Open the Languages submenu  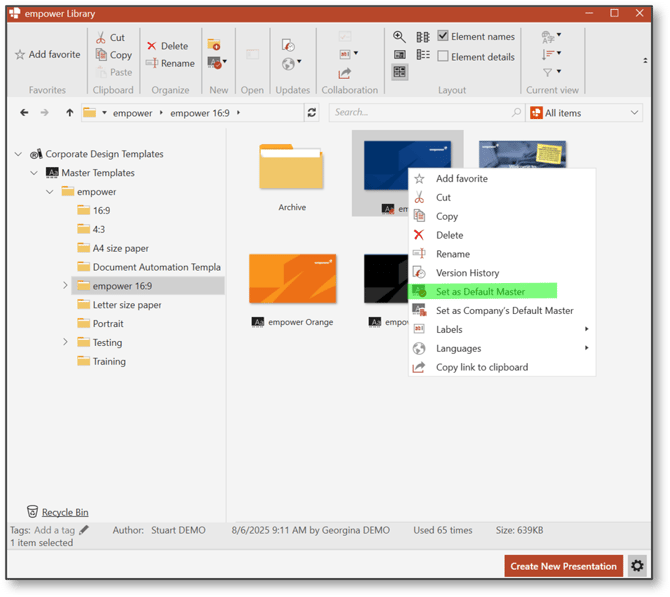click(x=502, y=348)
